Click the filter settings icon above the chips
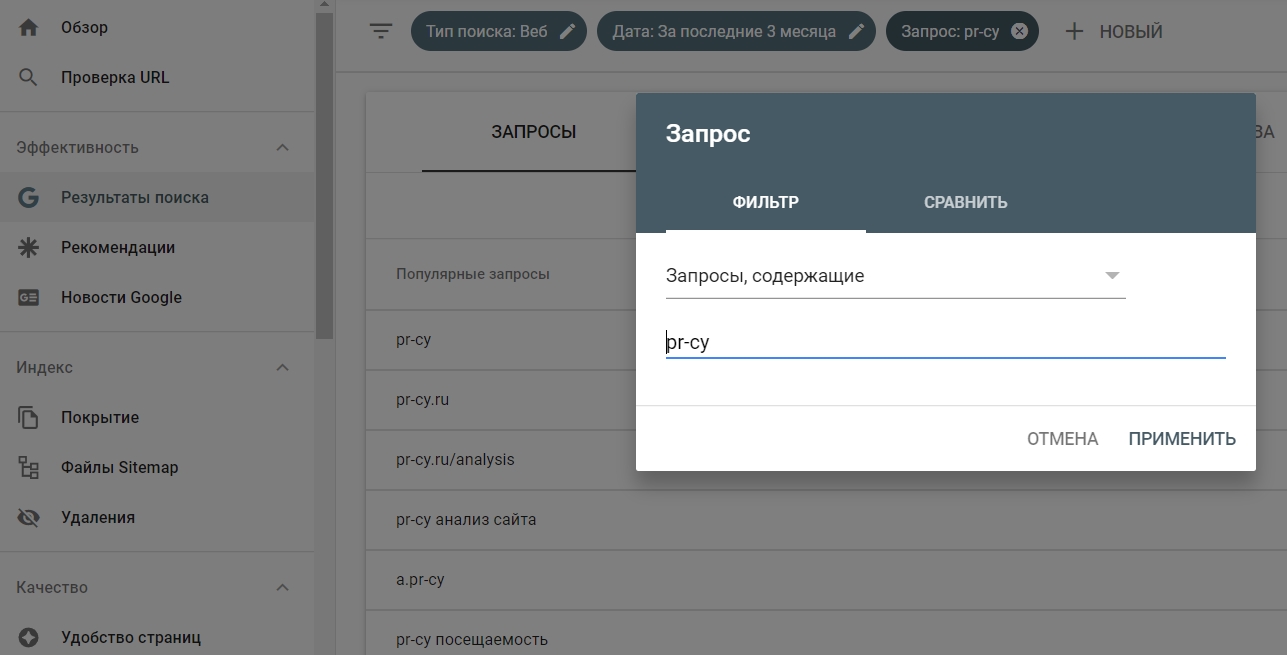The width and height of the screenshot is (1287, 655). 381,31
